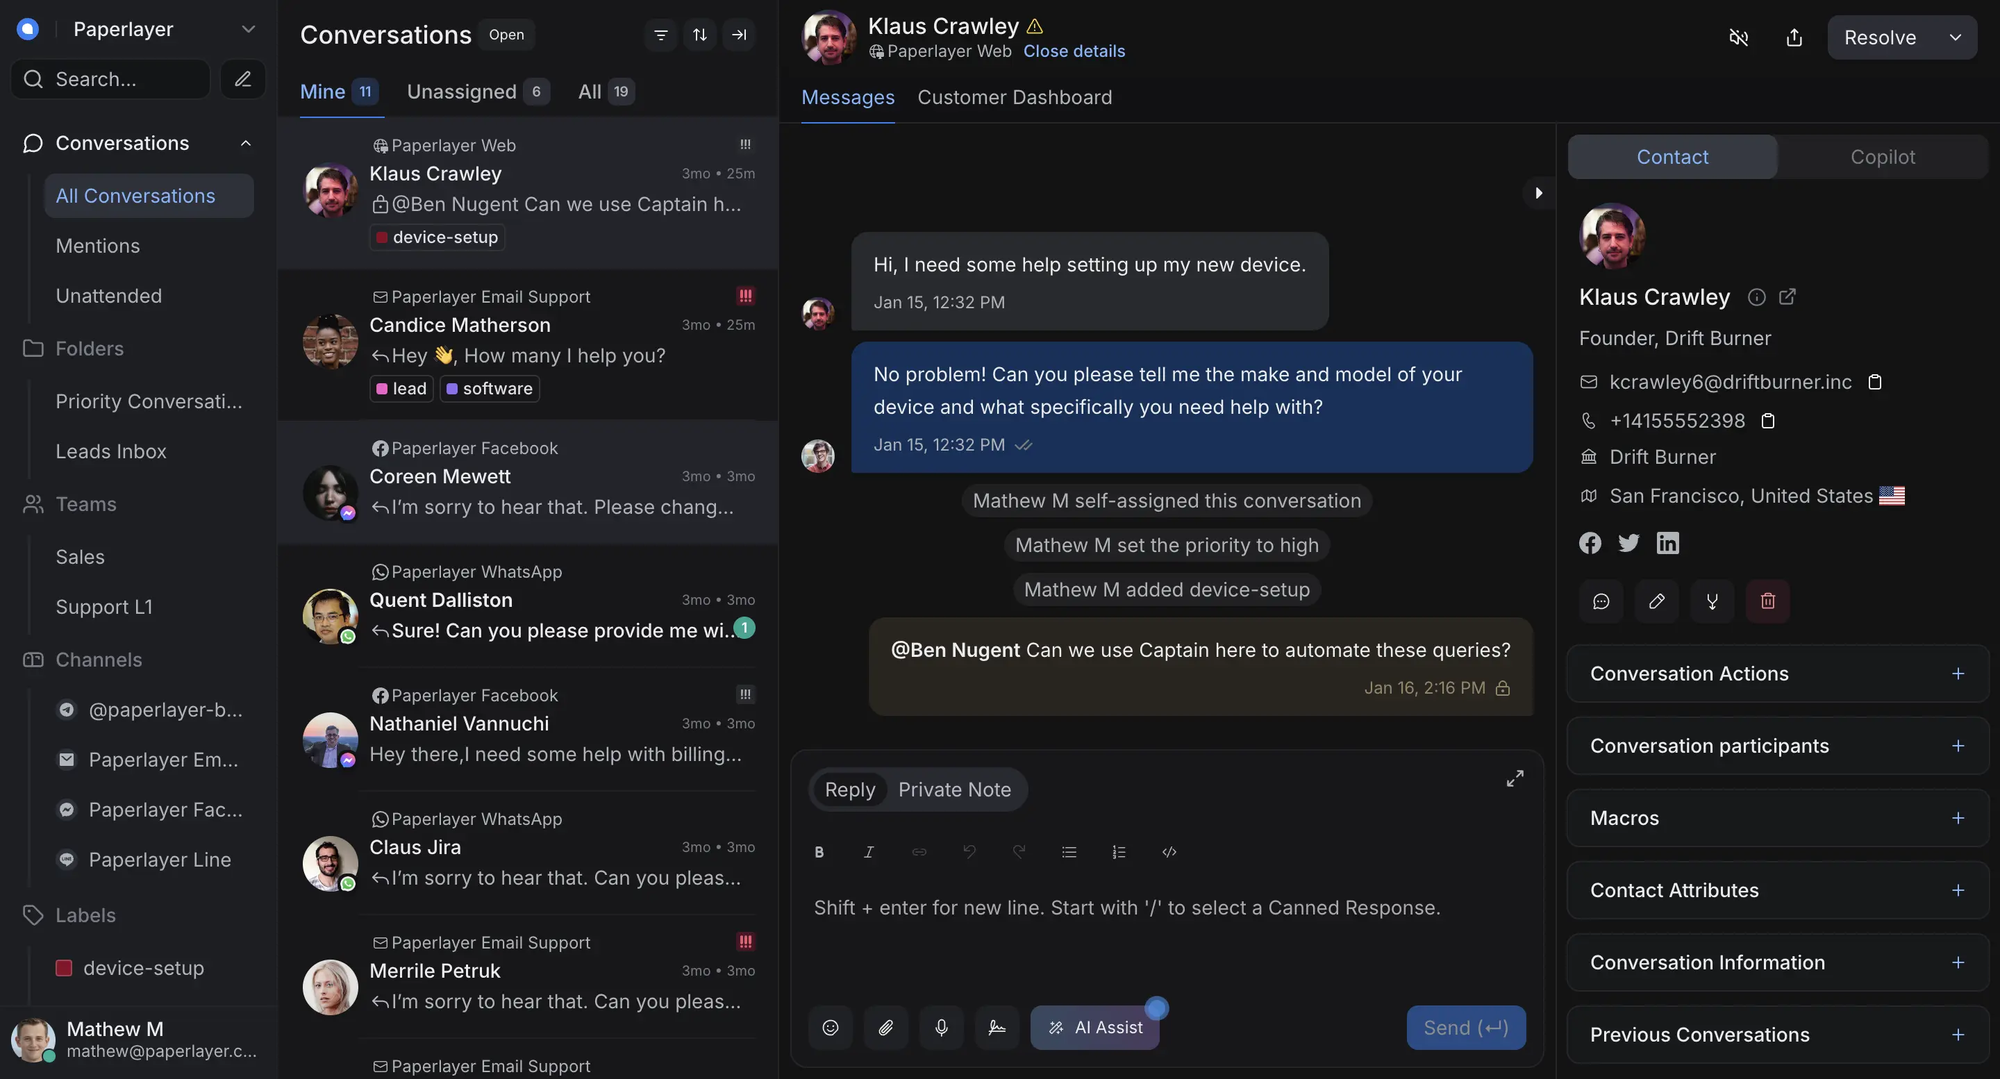Insert a signature using the signature icon
This screenshot has width=2000, height=1079.
[997, 1027]
